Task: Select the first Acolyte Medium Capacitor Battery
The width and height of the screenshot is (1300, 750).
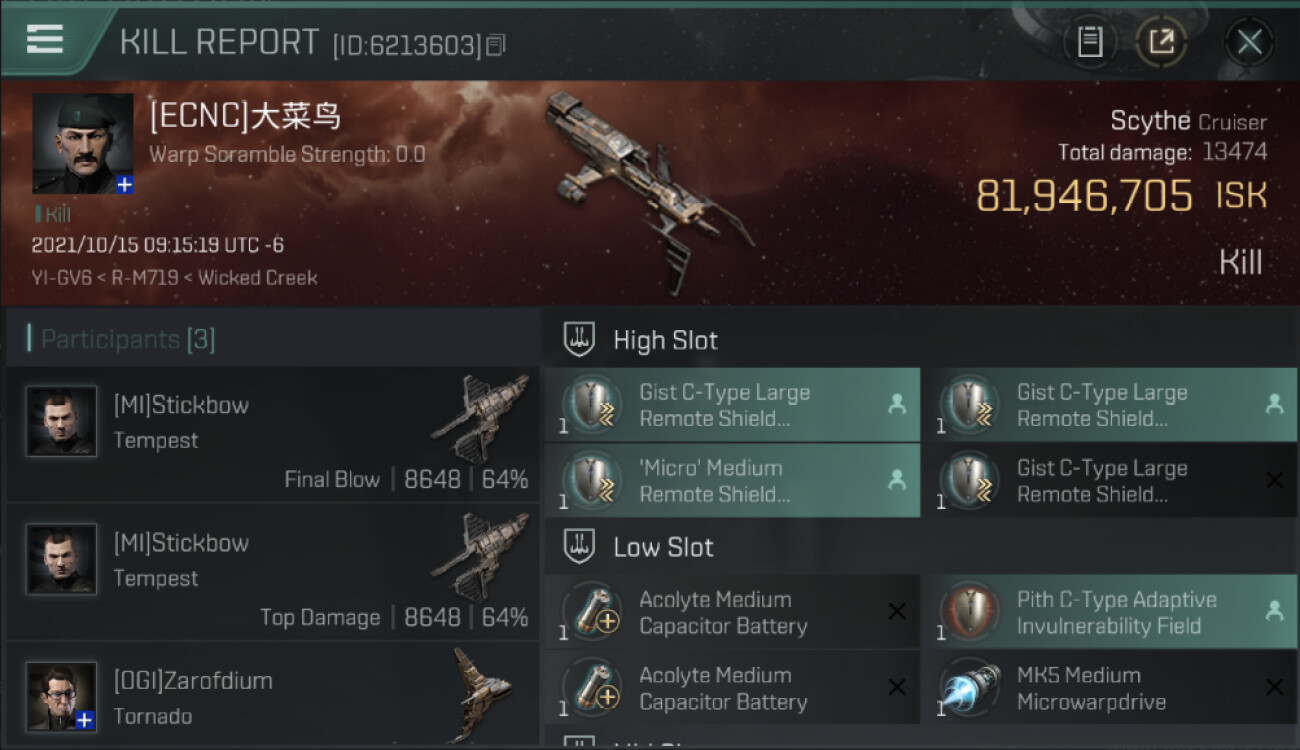Action: [732, 612]
